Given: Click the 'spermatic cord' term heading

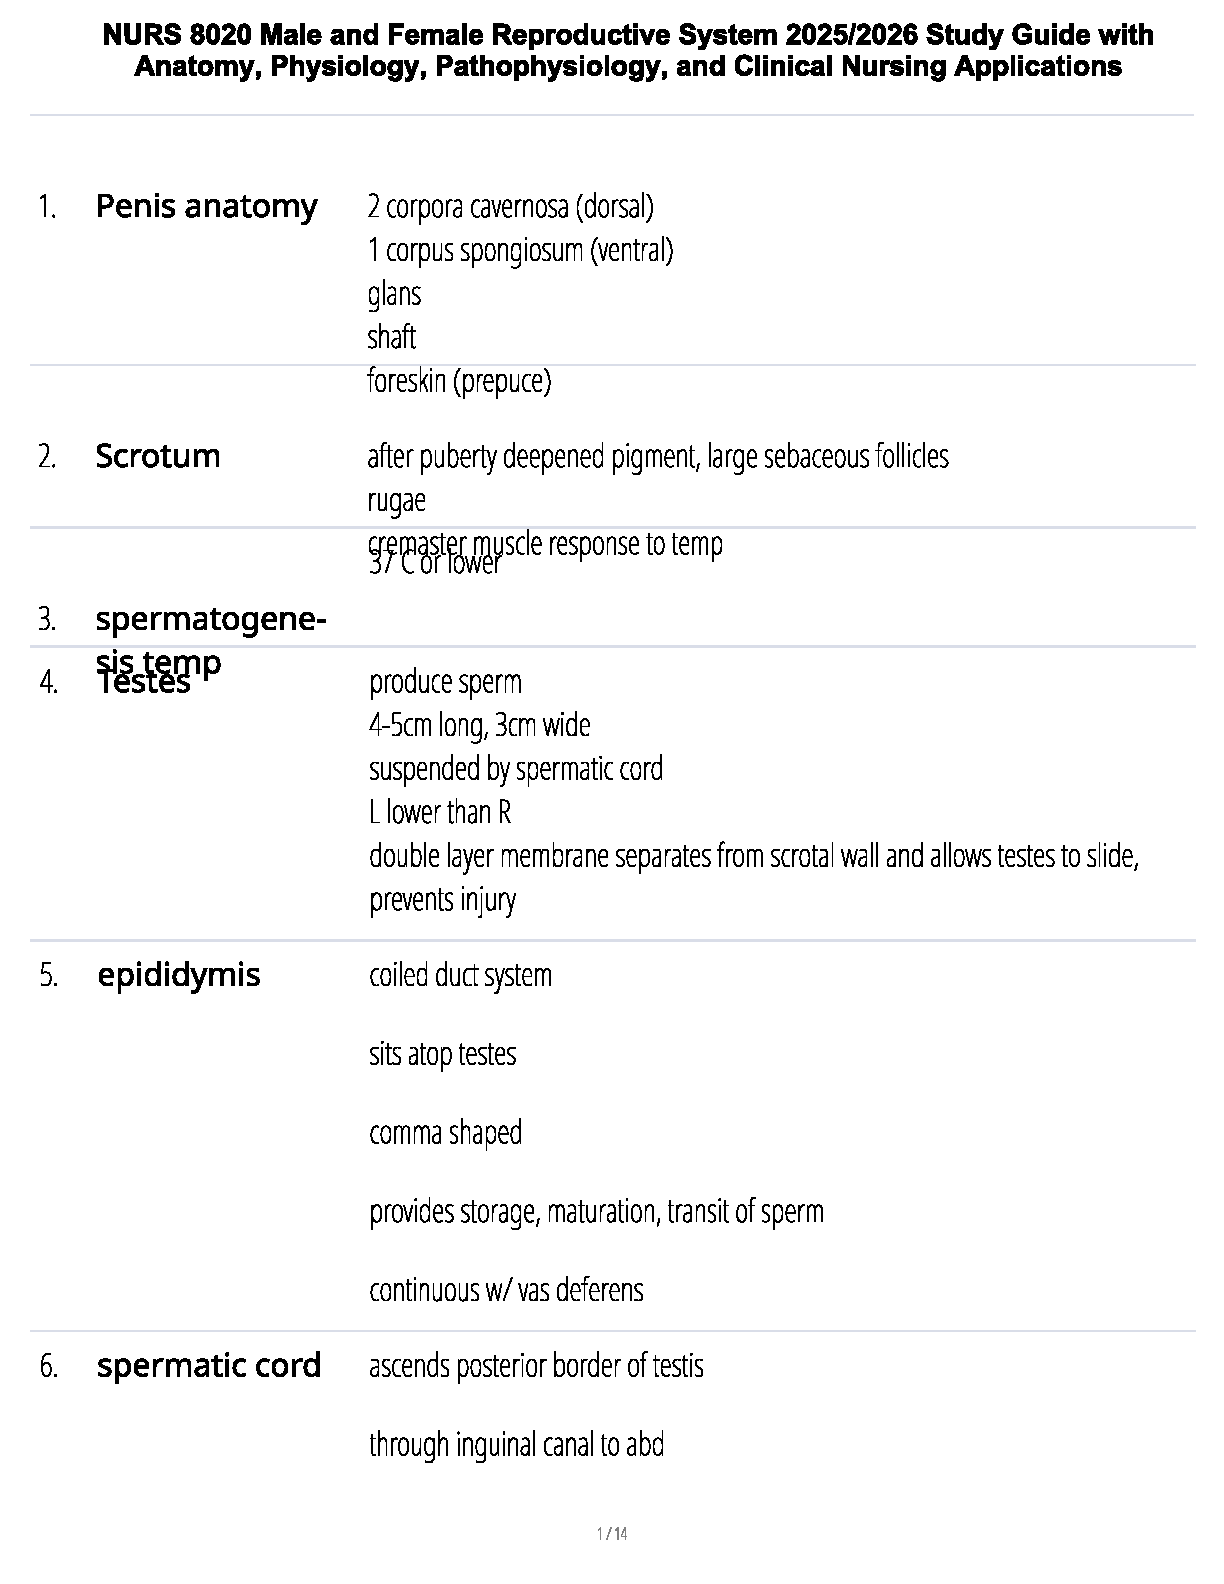Looking at the screenshot, I should [208, 1366].
